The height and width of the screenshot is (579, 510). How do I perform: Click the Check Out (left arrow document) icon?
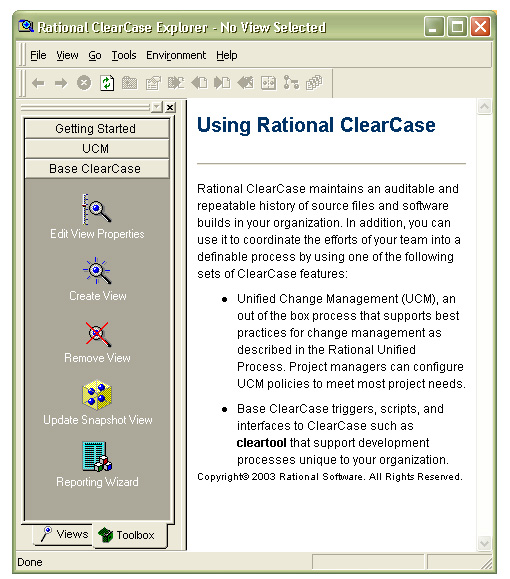pos(199,83)
